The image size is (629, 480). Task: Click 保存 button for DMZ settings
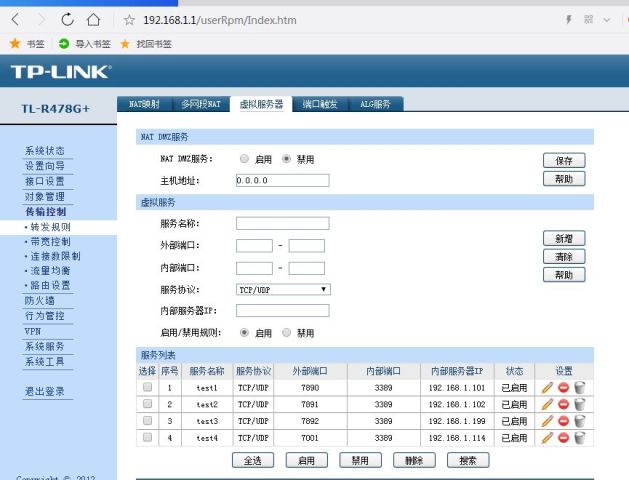click(564, 160)
